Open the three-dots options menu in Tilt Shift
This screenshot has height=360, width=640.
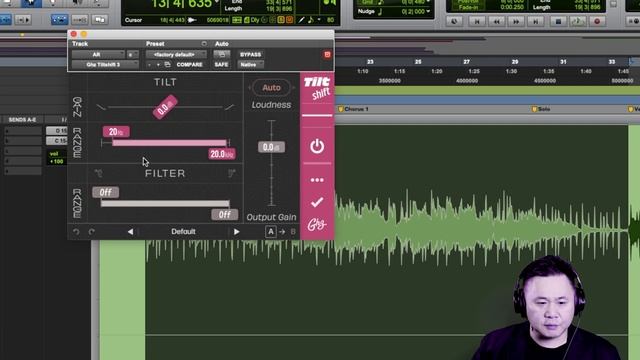point(317,180)
